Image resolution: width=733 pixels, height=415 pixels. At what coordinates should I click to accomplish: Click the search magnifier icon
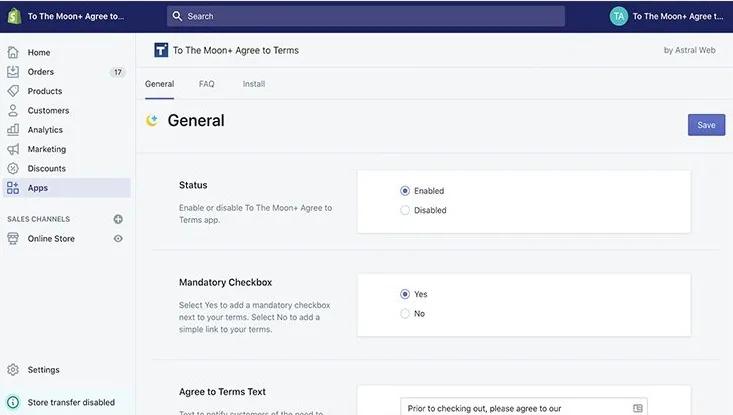pos(177,16)
